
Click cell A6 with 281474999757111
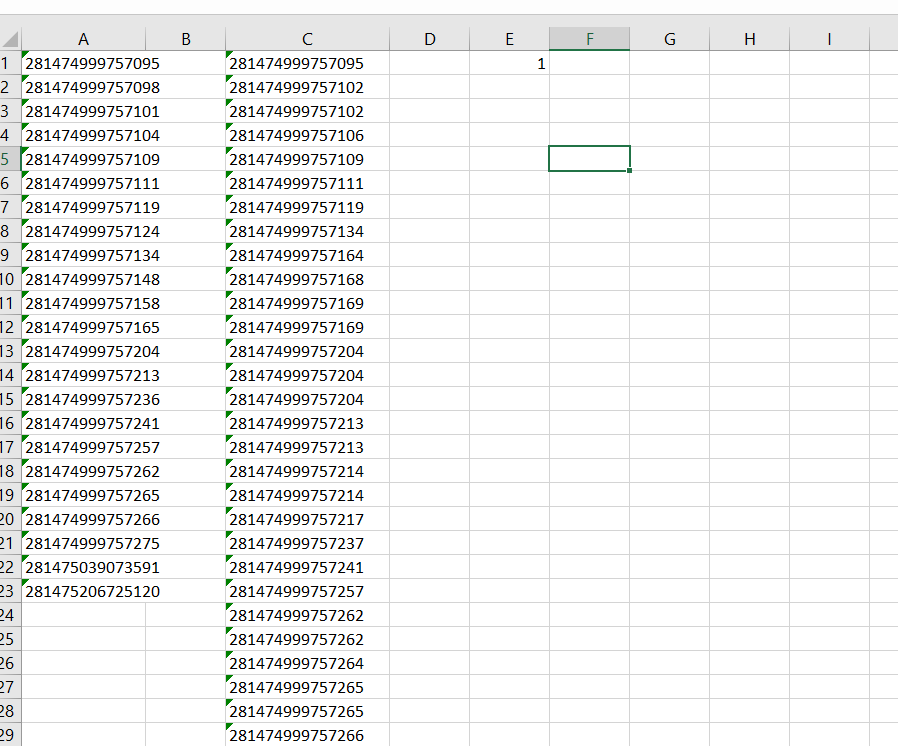tap(84, 183)
